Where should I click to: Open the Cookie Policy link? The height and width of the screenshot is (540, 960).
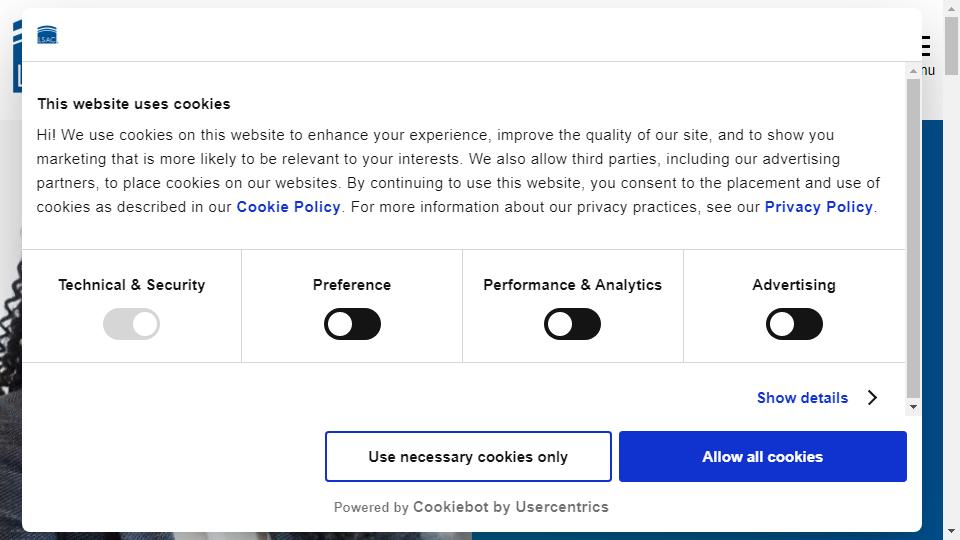[288, 207]
